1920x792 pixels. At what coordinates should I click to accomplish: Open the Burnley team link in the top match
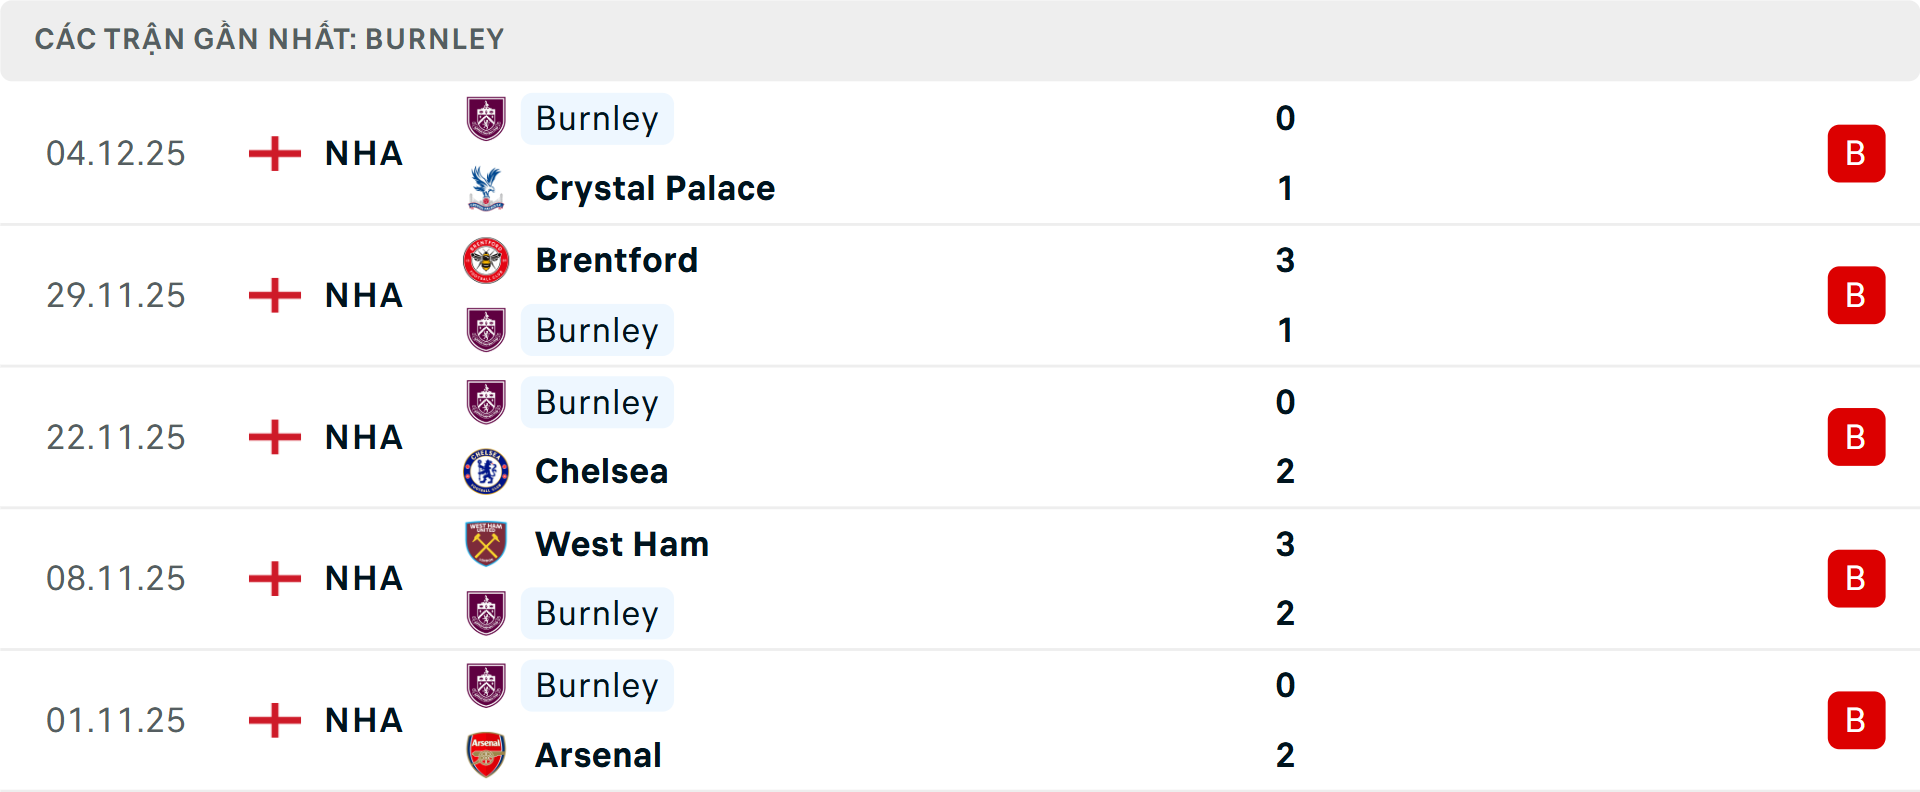coord(597,119)
